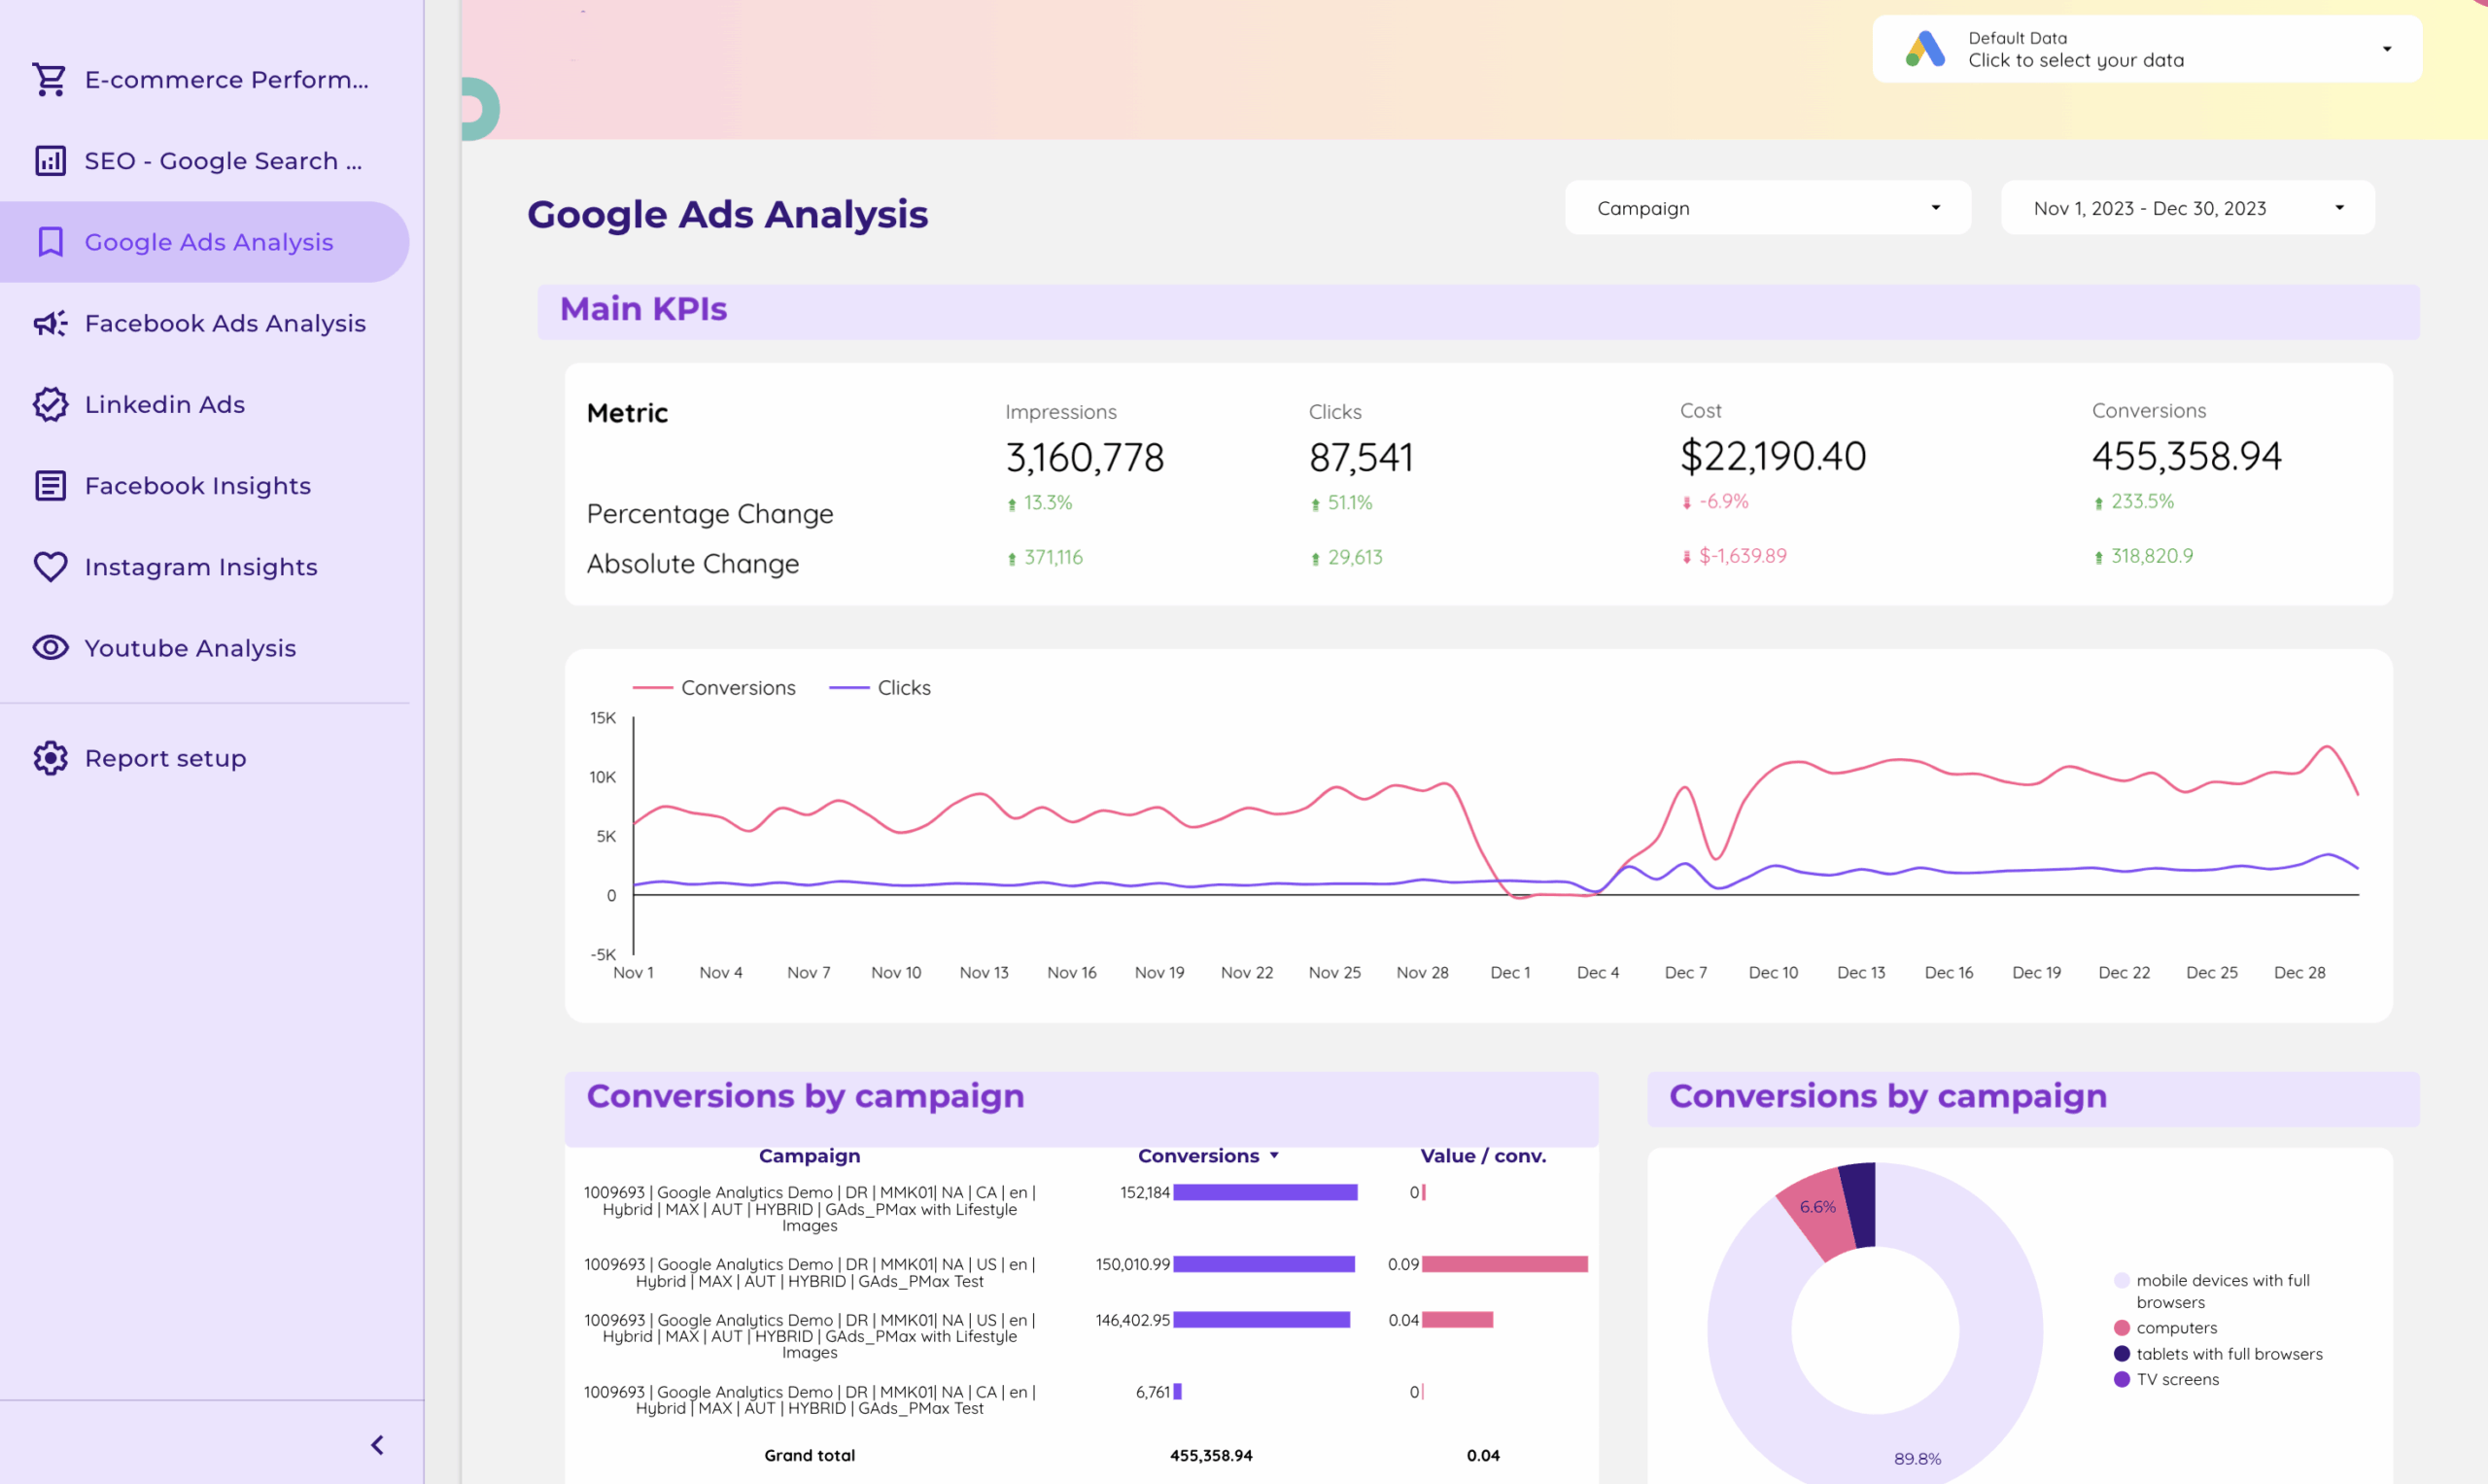The height and width of the screenshot is (1484, 2488).
Task: Click the bookmark icon beside Google Ads Analysis
Action: coord(50,242)
